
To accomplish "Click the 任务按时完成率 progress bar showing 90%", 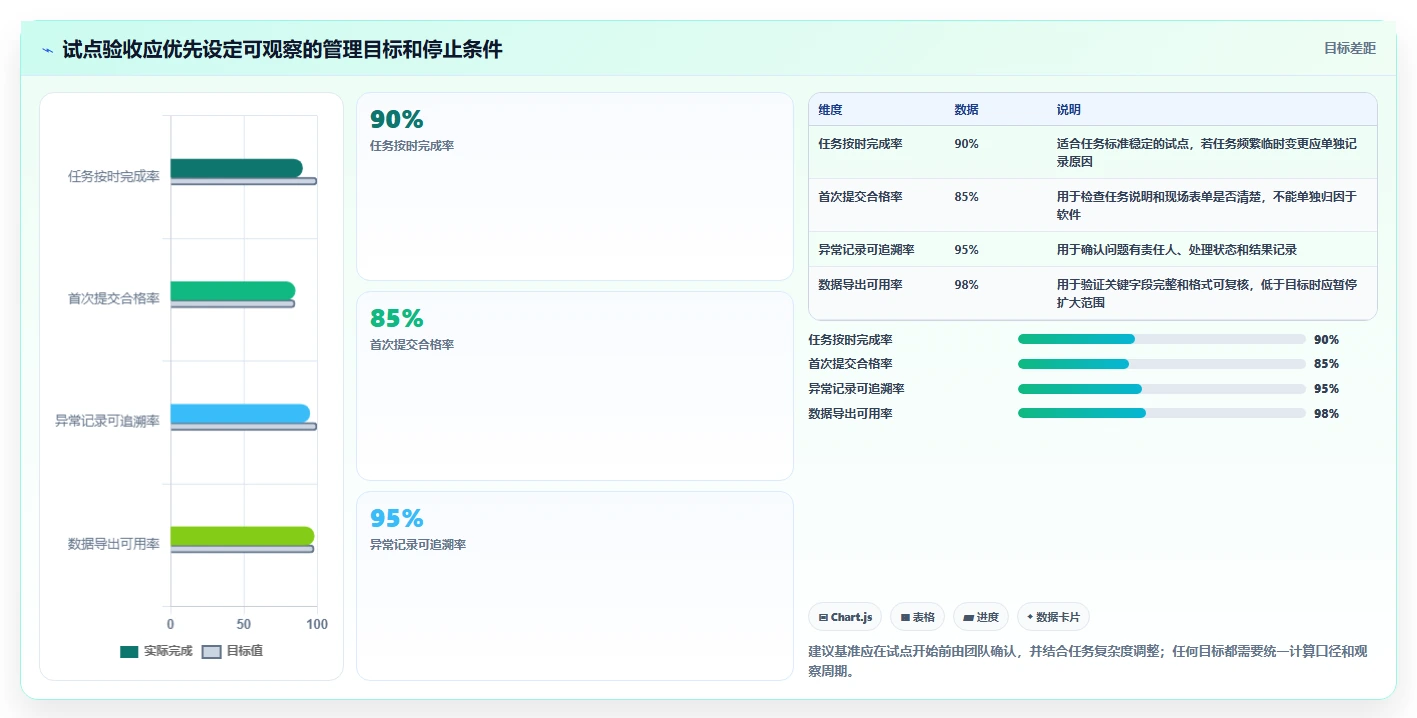I will 1162,339.
